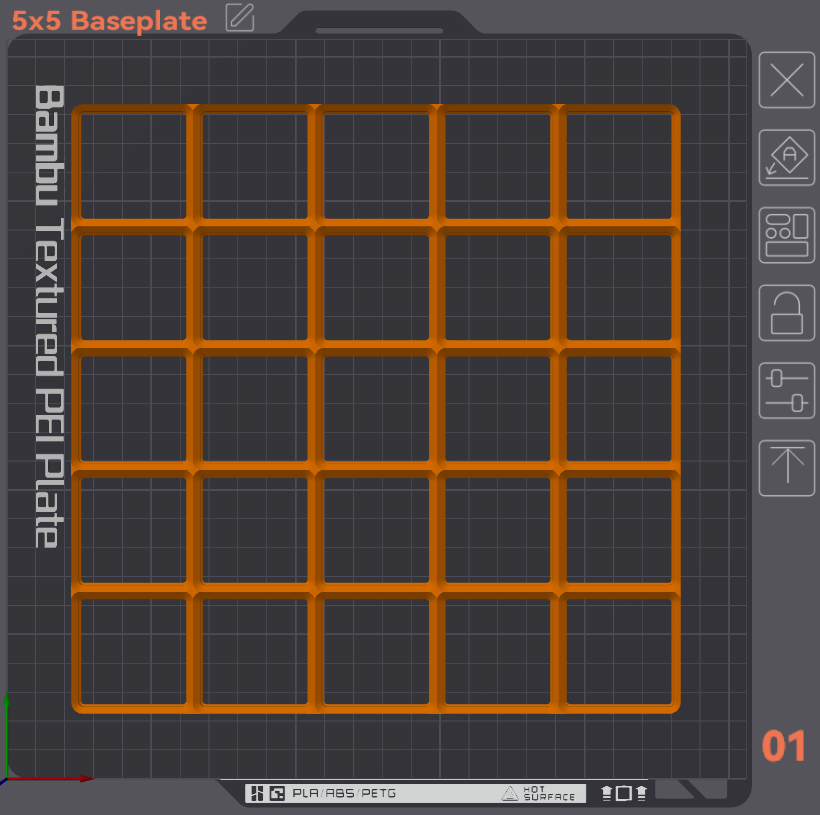Click the bottom-right cell of the baseplate

click(x=619, y=652)
